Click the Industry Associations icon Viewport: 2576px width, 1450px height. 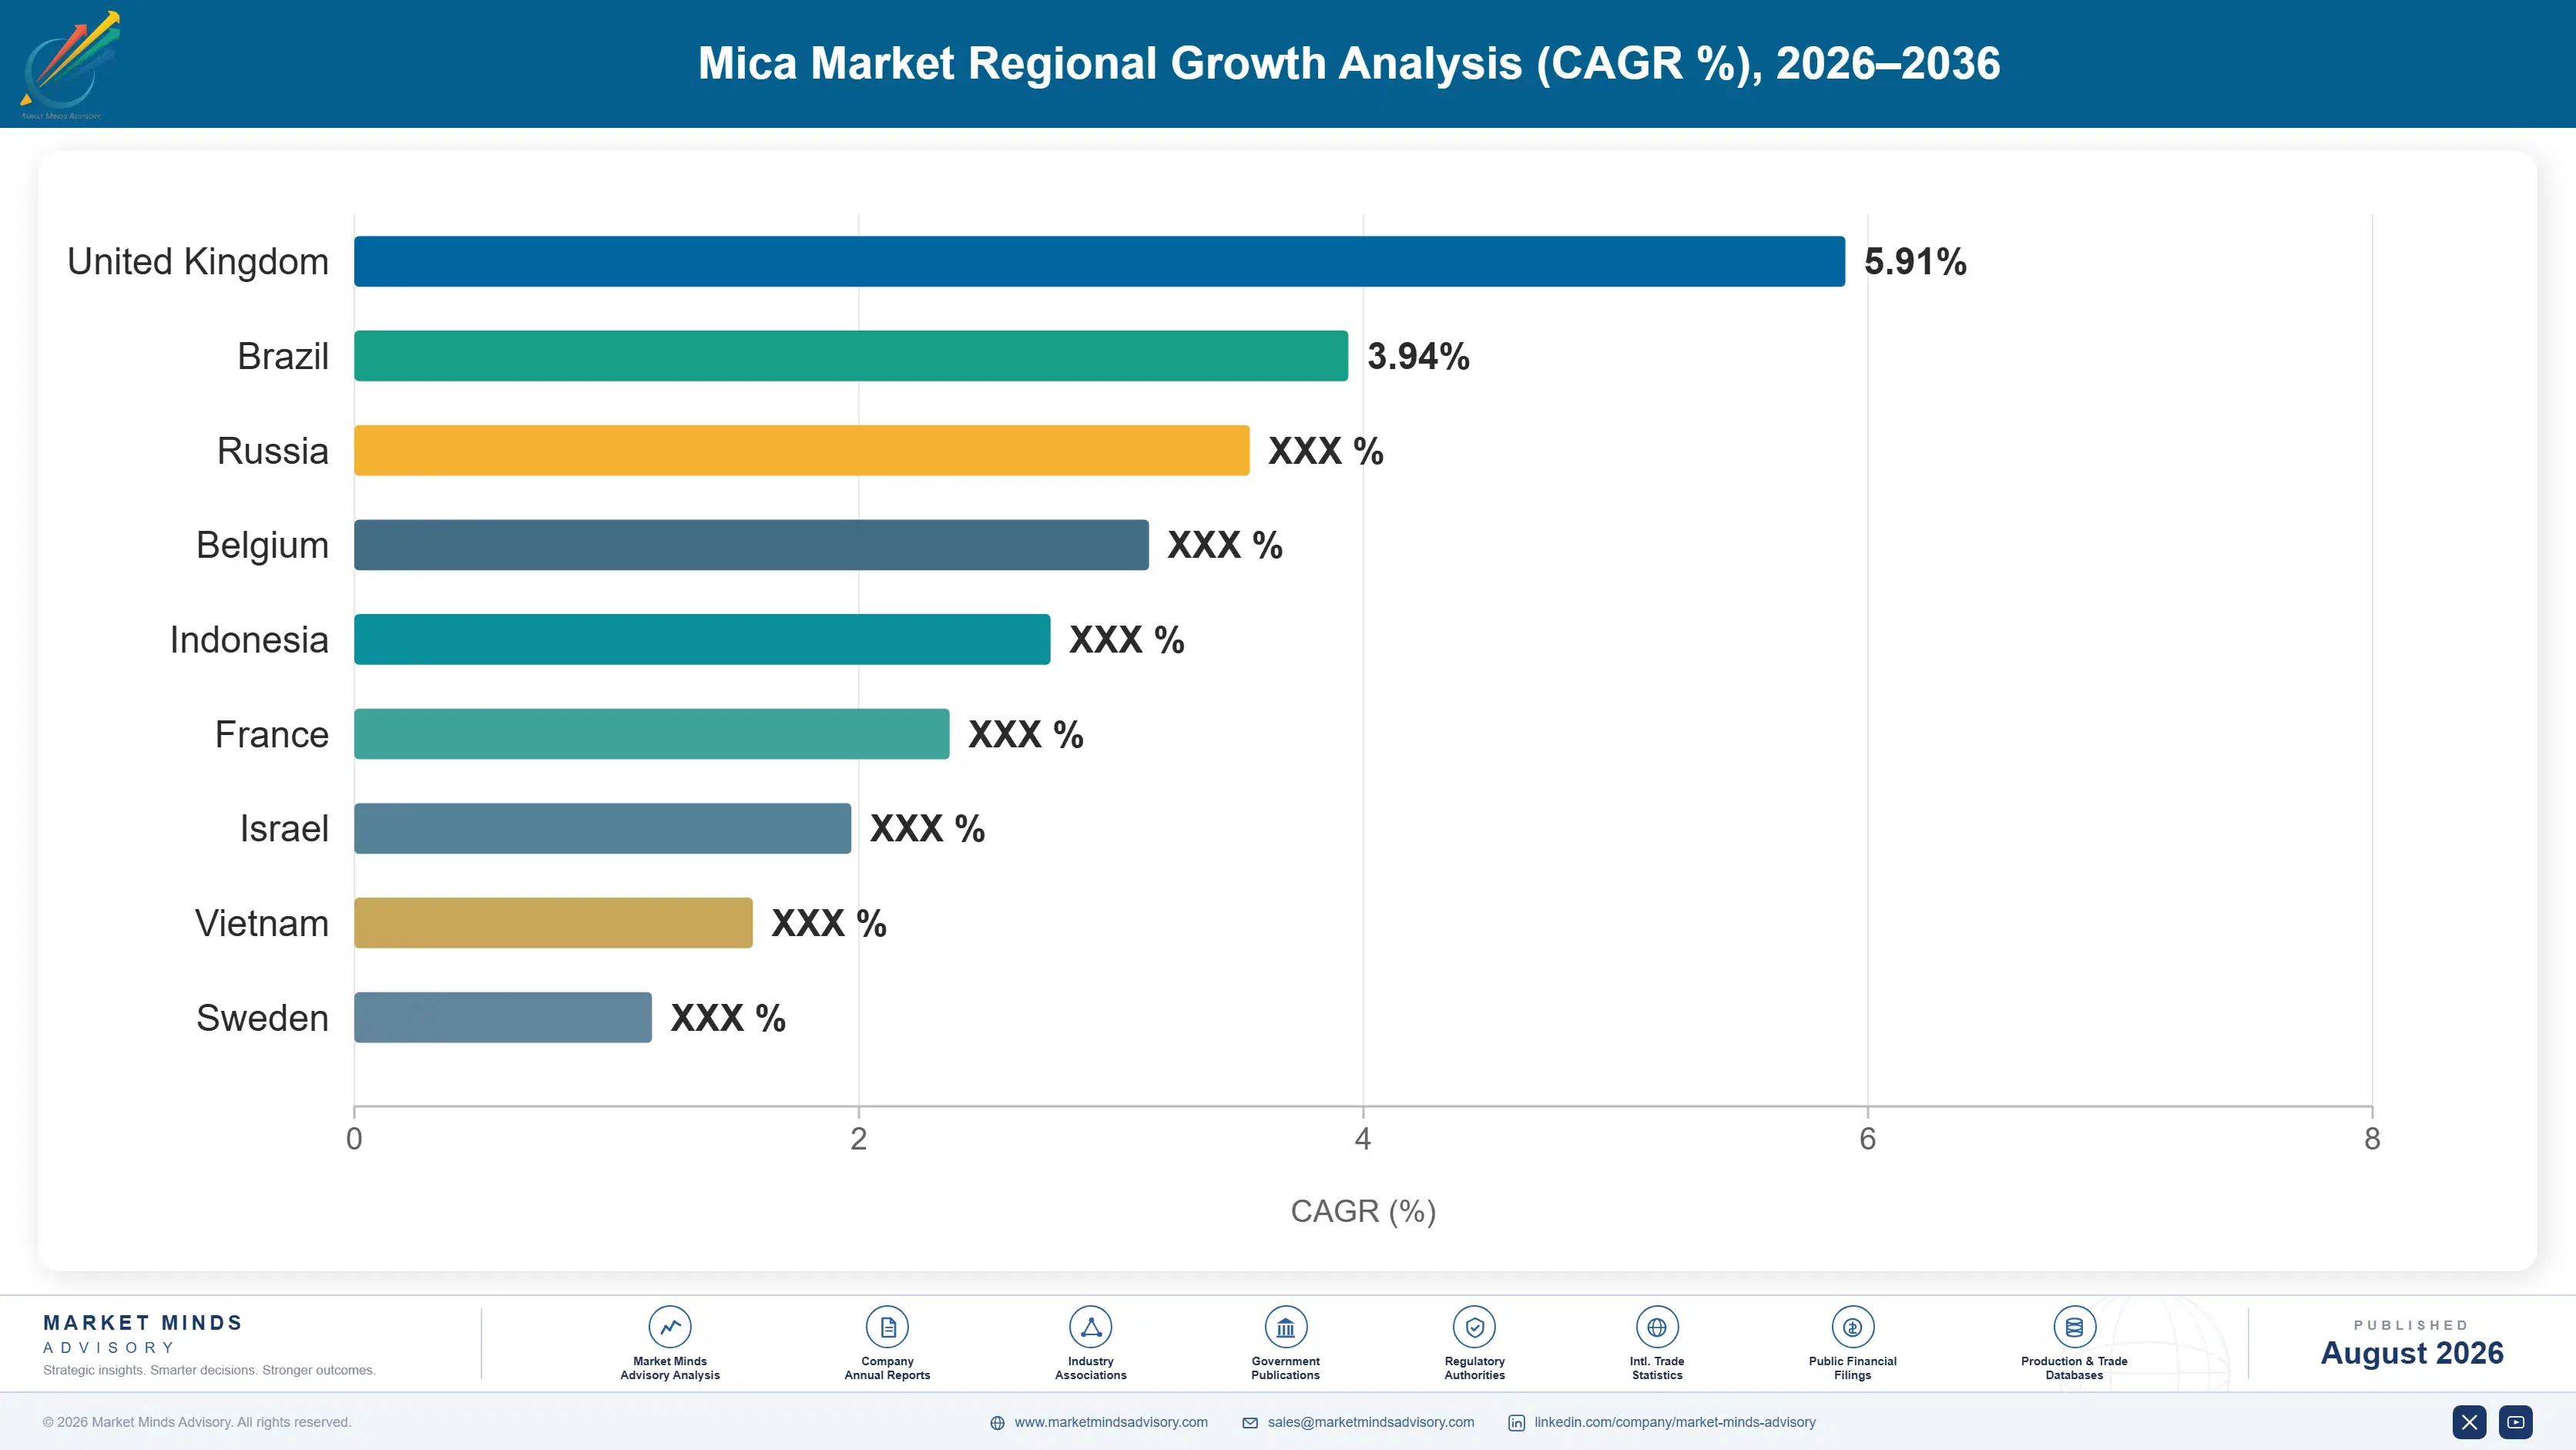(1090, 1327)
